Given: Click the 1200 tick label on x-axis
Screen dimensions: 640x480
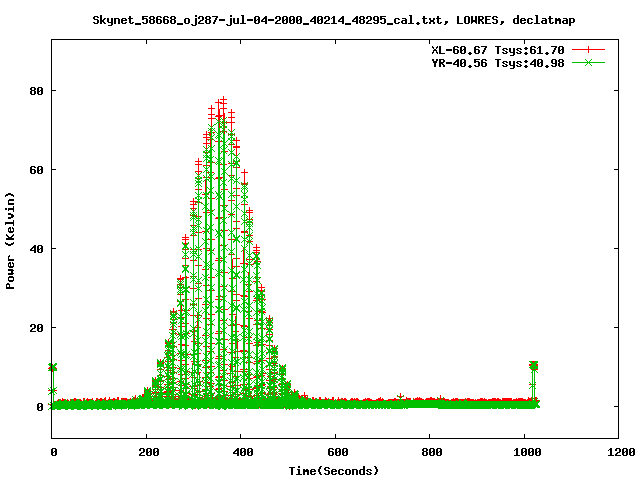Looking at the screenshot, I should [x=621, y=452].
